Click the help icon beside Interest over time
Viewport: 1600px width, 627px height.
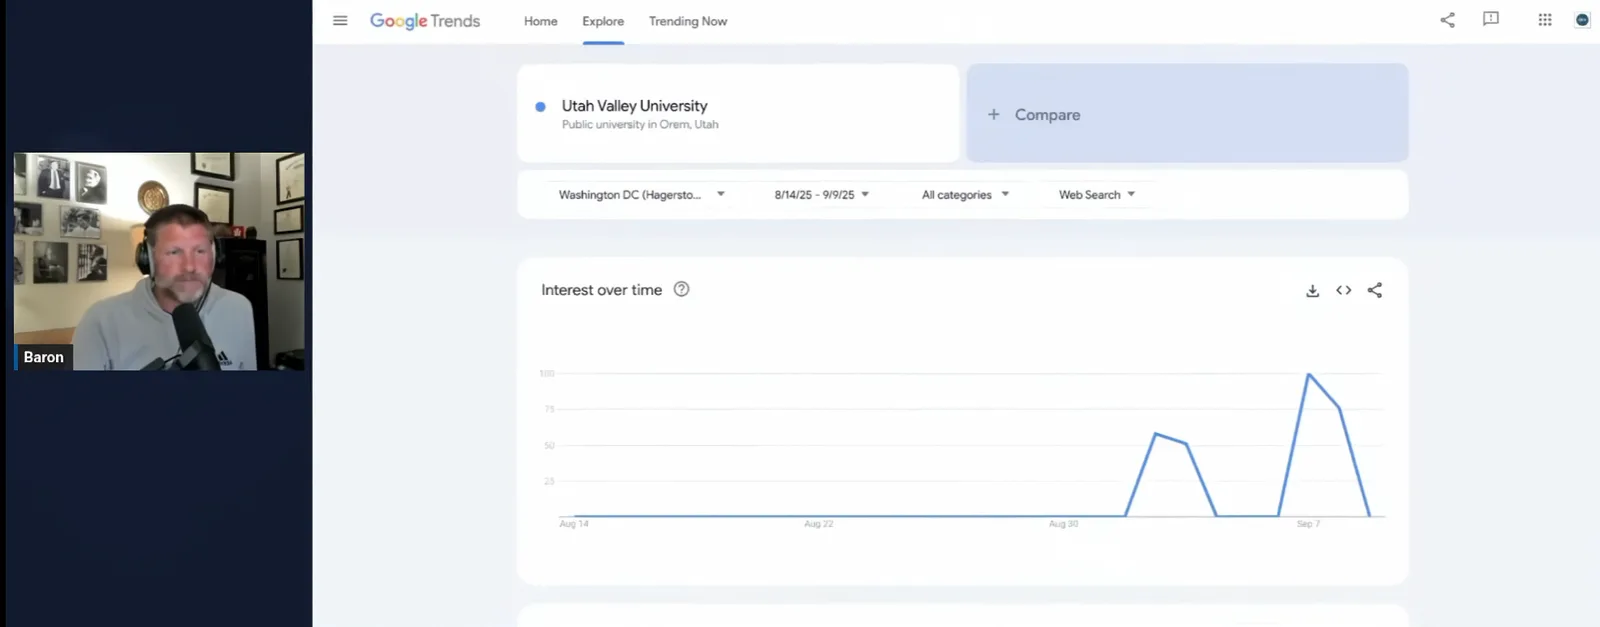click(681, 289)
